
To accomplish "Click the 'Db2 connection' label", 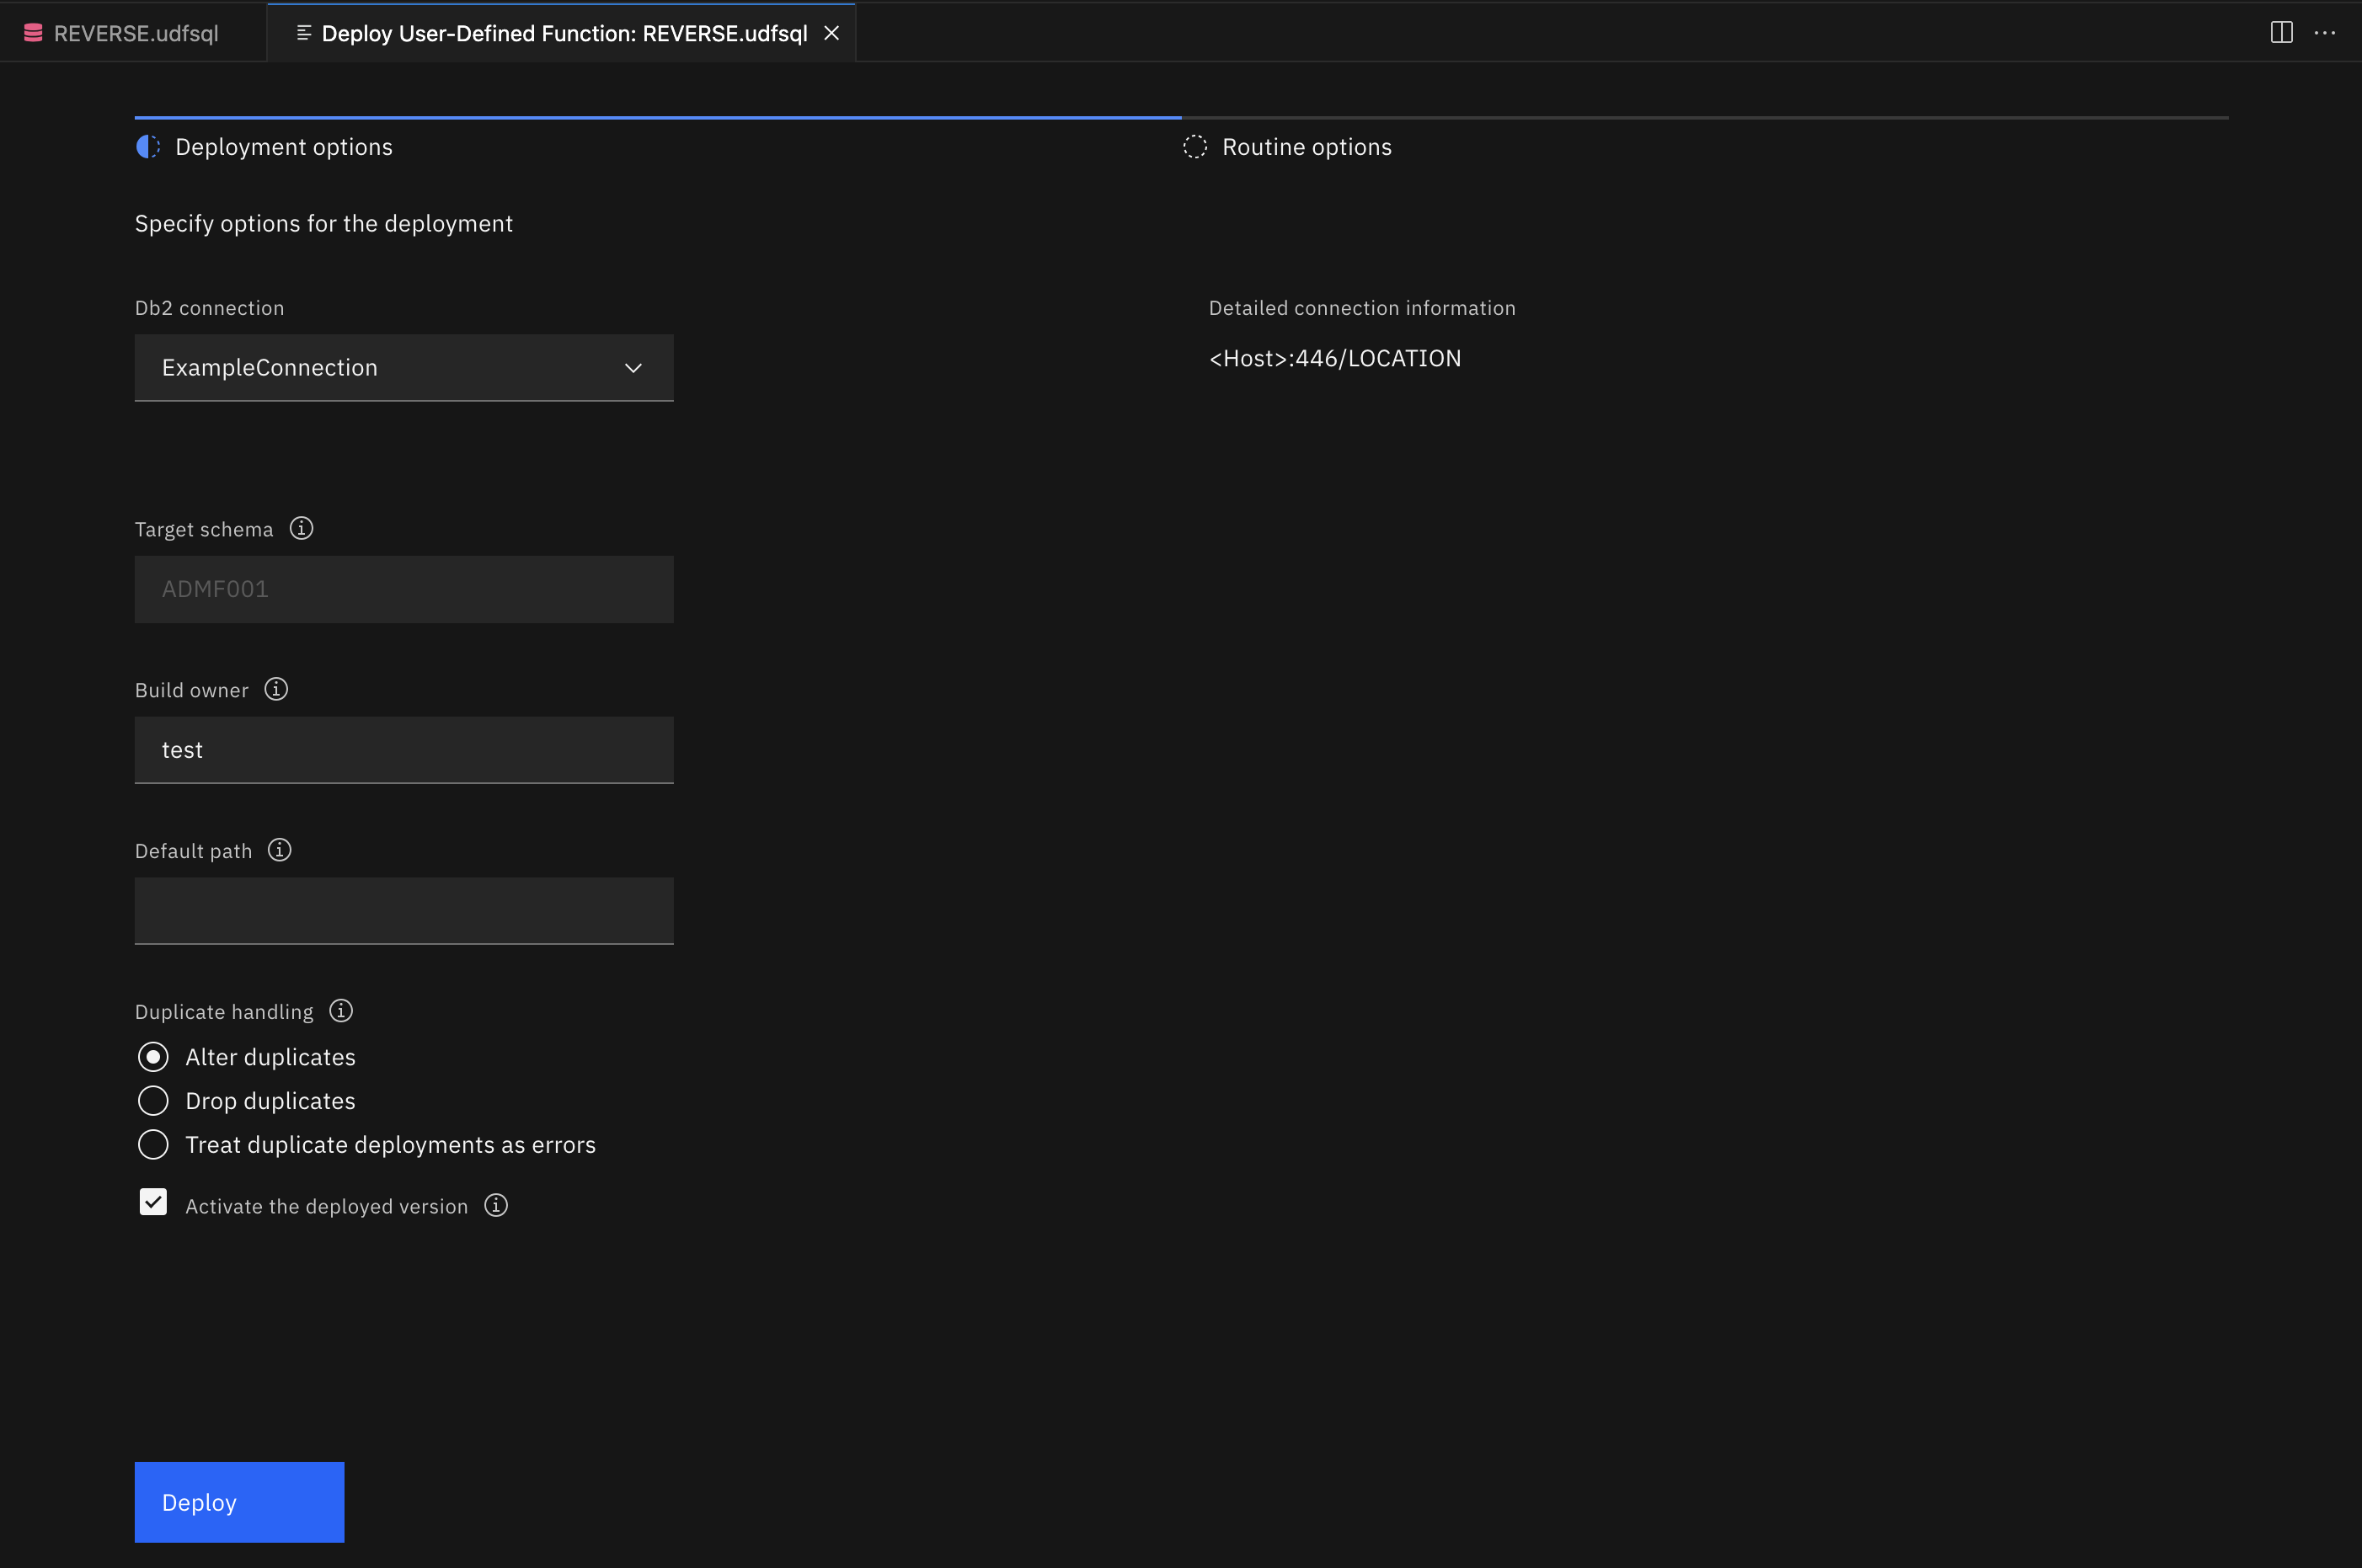I will coord(210,308).
